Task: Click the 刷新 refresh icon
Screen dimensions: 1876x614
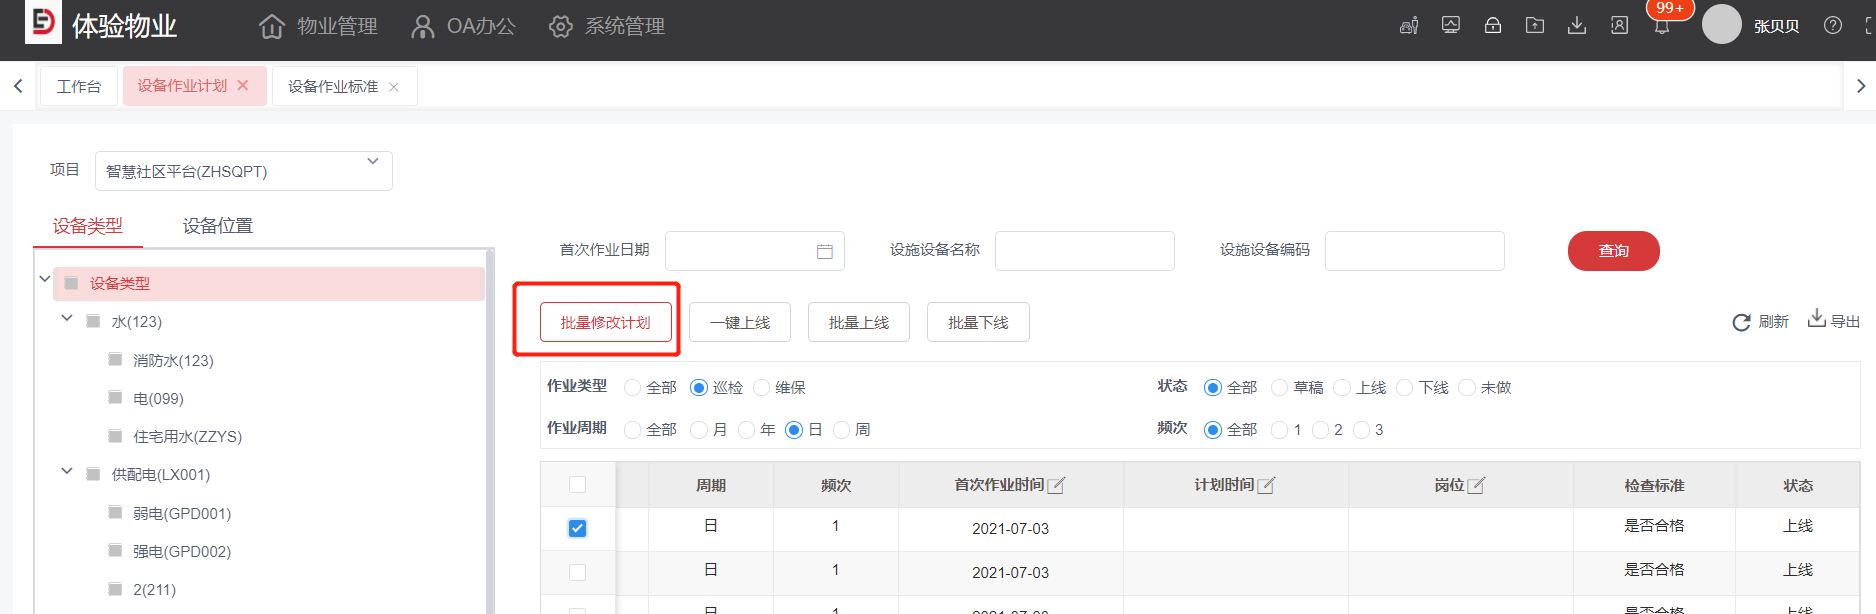Action: [1742, 322]
